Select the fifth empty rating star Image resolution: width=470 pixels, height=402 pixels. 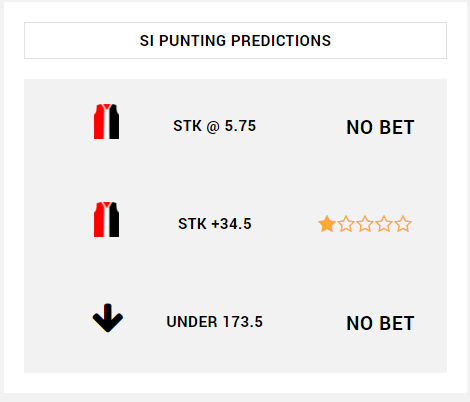coord(403,224)
